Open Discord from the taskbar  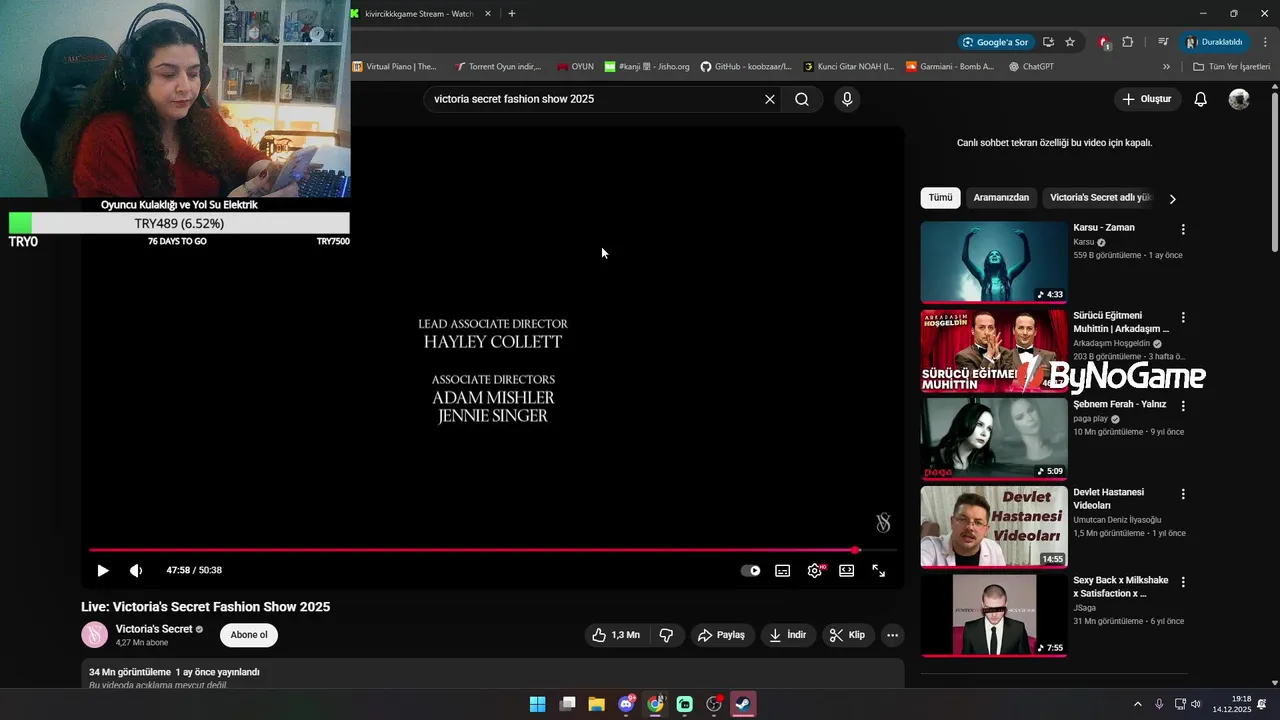pos(627,704)
